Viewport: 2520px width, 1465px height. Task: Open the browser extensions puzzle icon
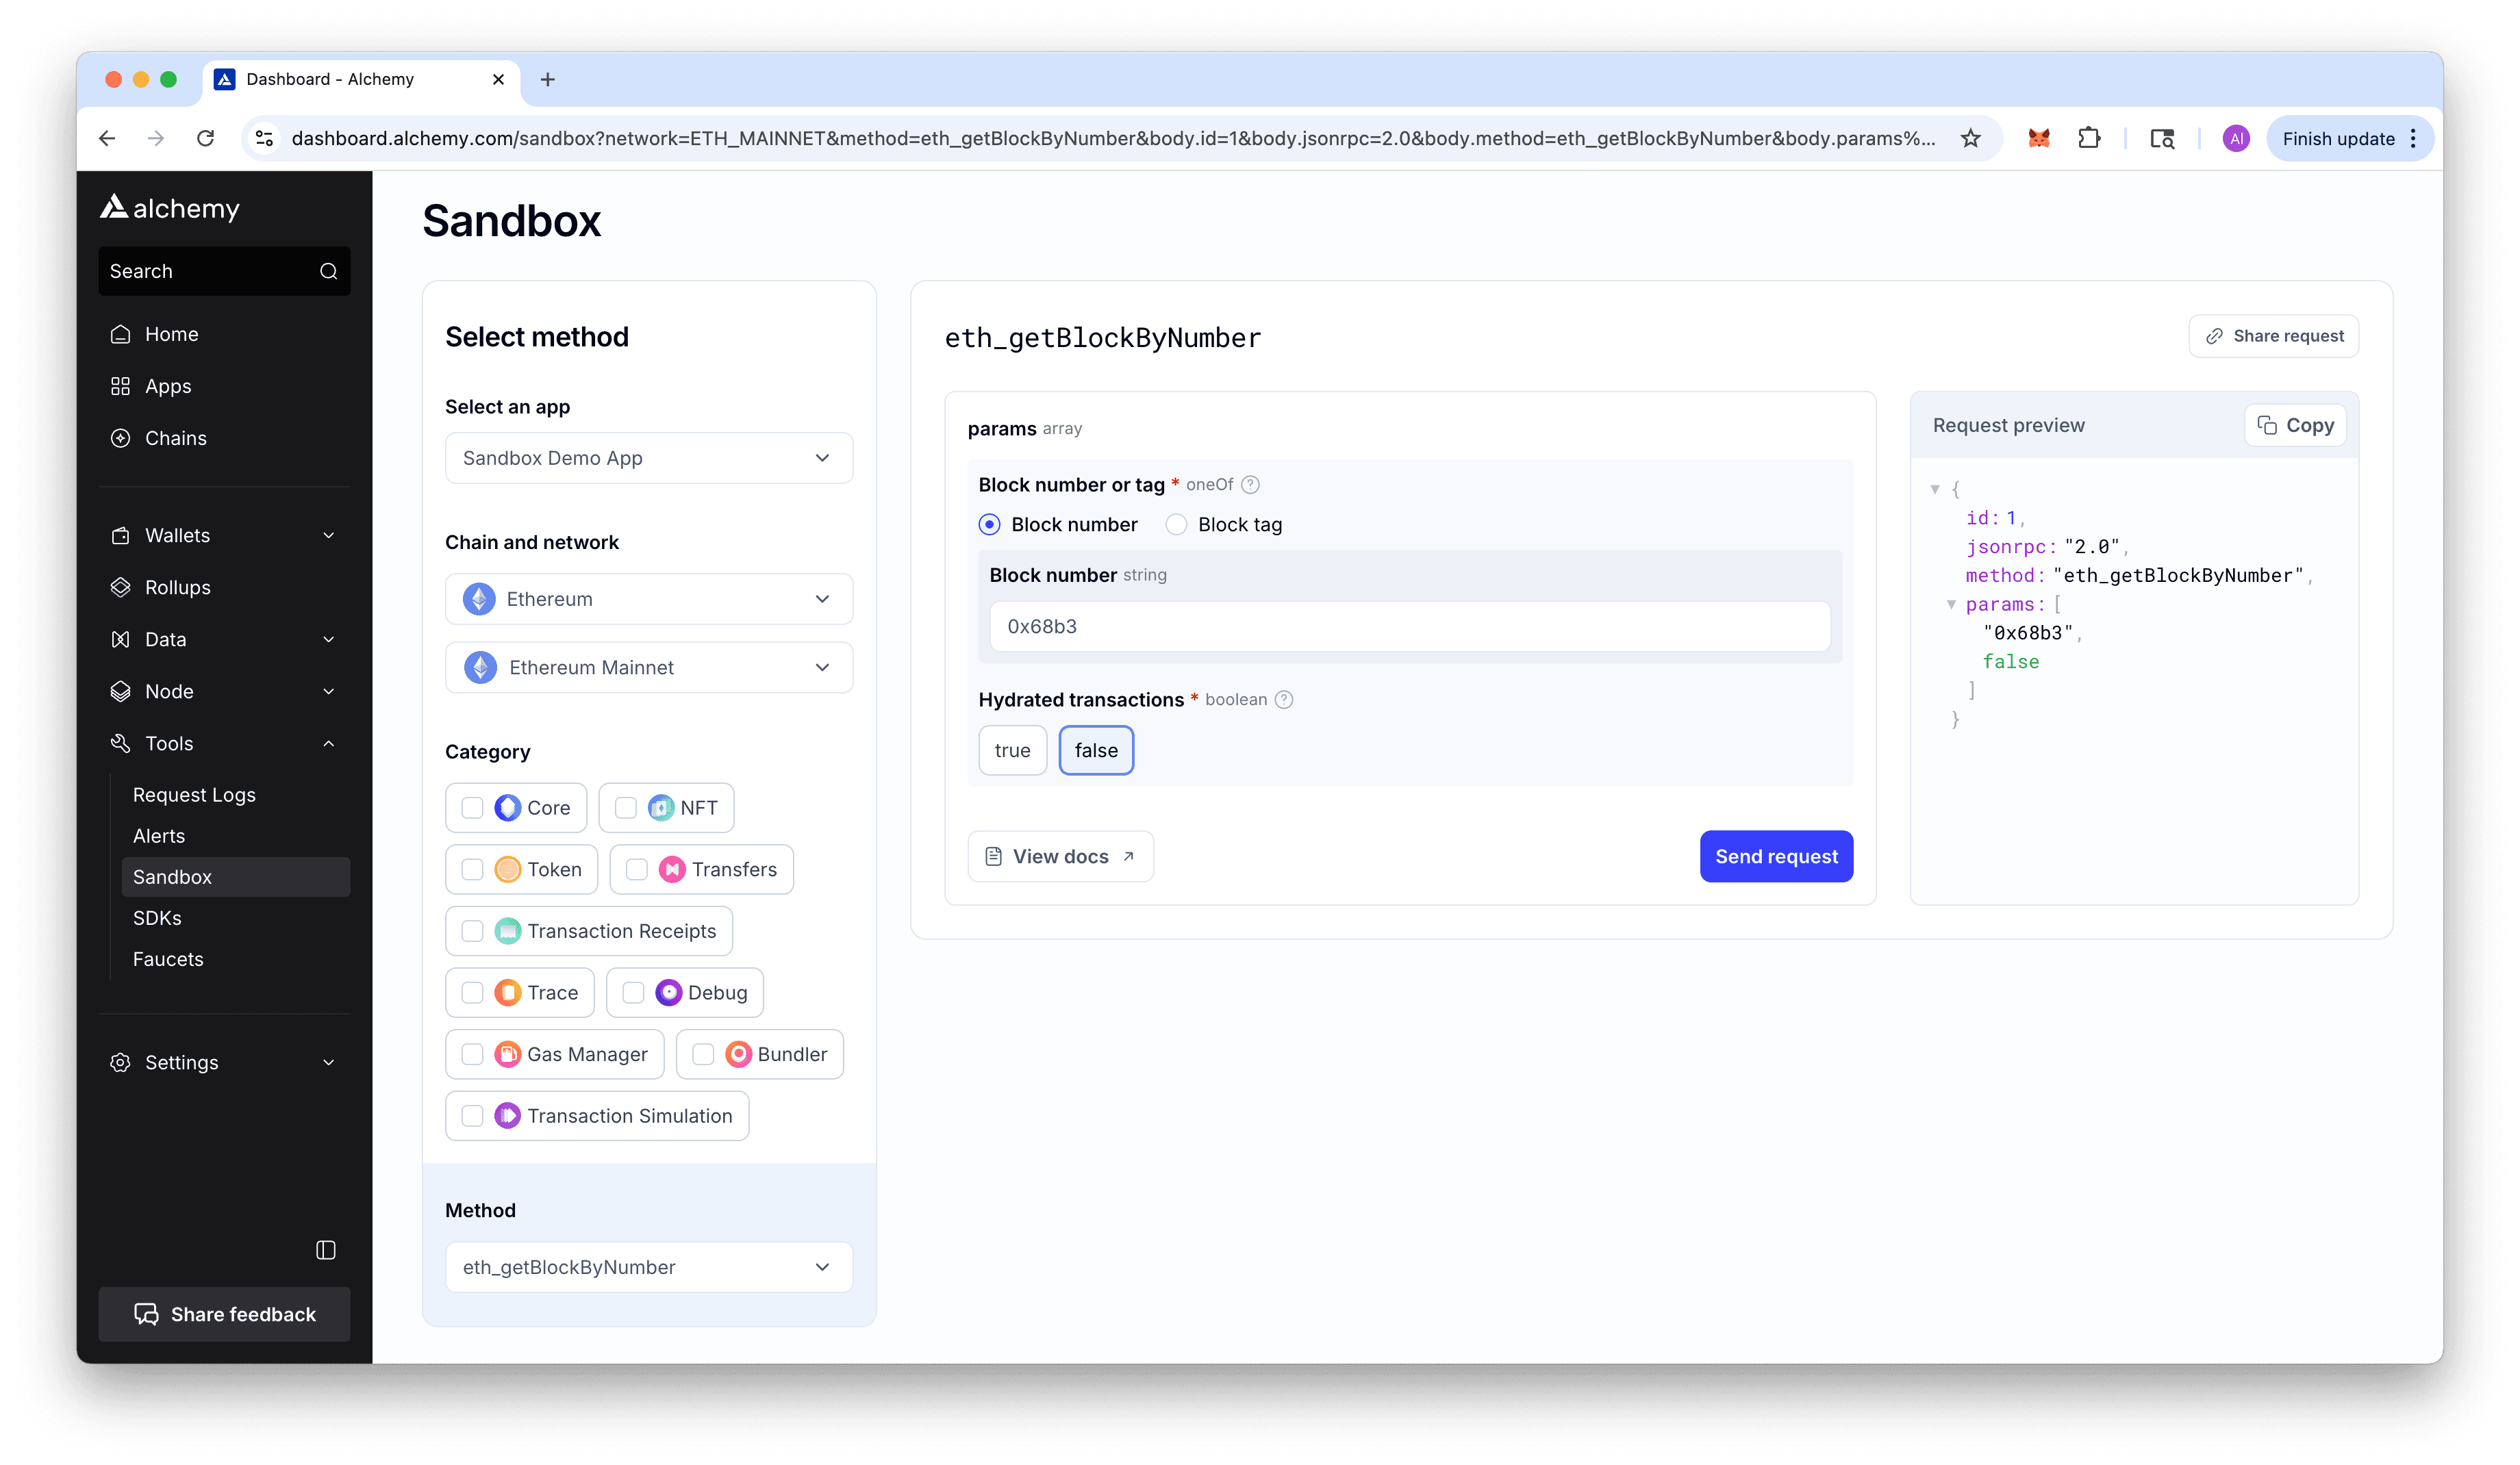[x=2089, y=138]
